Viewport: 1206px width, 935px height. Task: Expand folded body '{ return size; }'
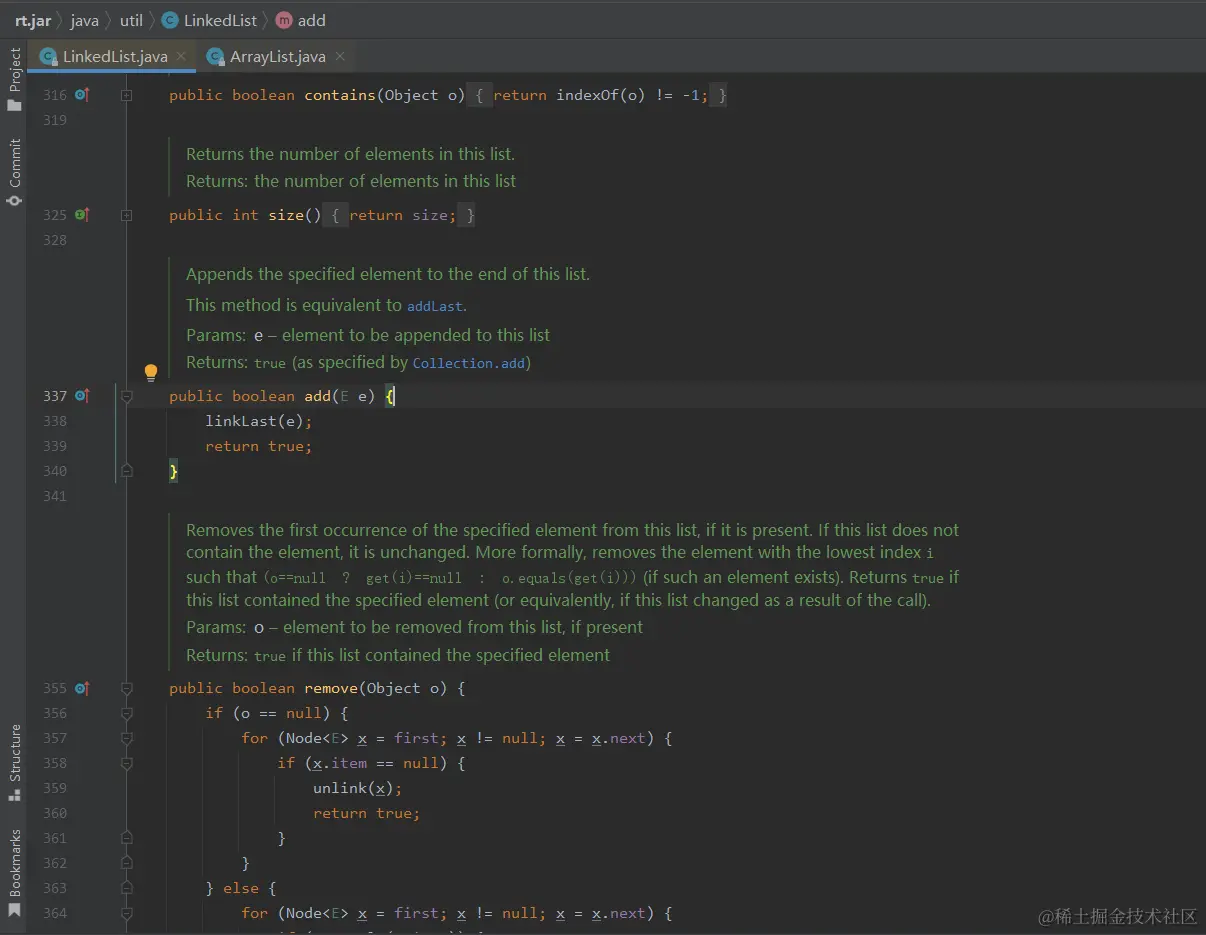pyautogui.click(x=400, y=215)
